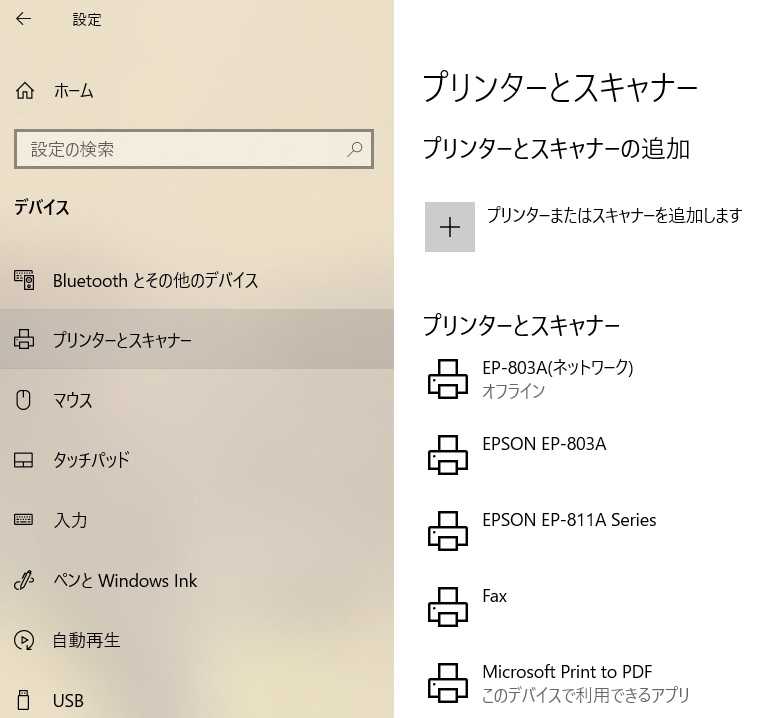
Task: Select 自動再生 in the sidebar
Action: (86, 640)
